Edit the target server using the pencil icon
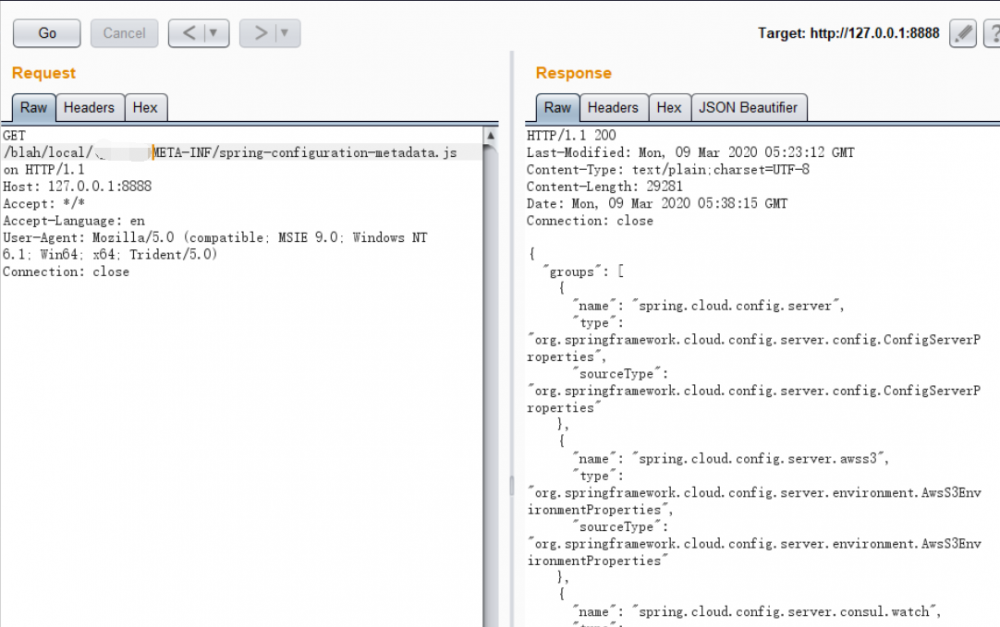This screenshot has height=627, width=1000. coord(961,33)
